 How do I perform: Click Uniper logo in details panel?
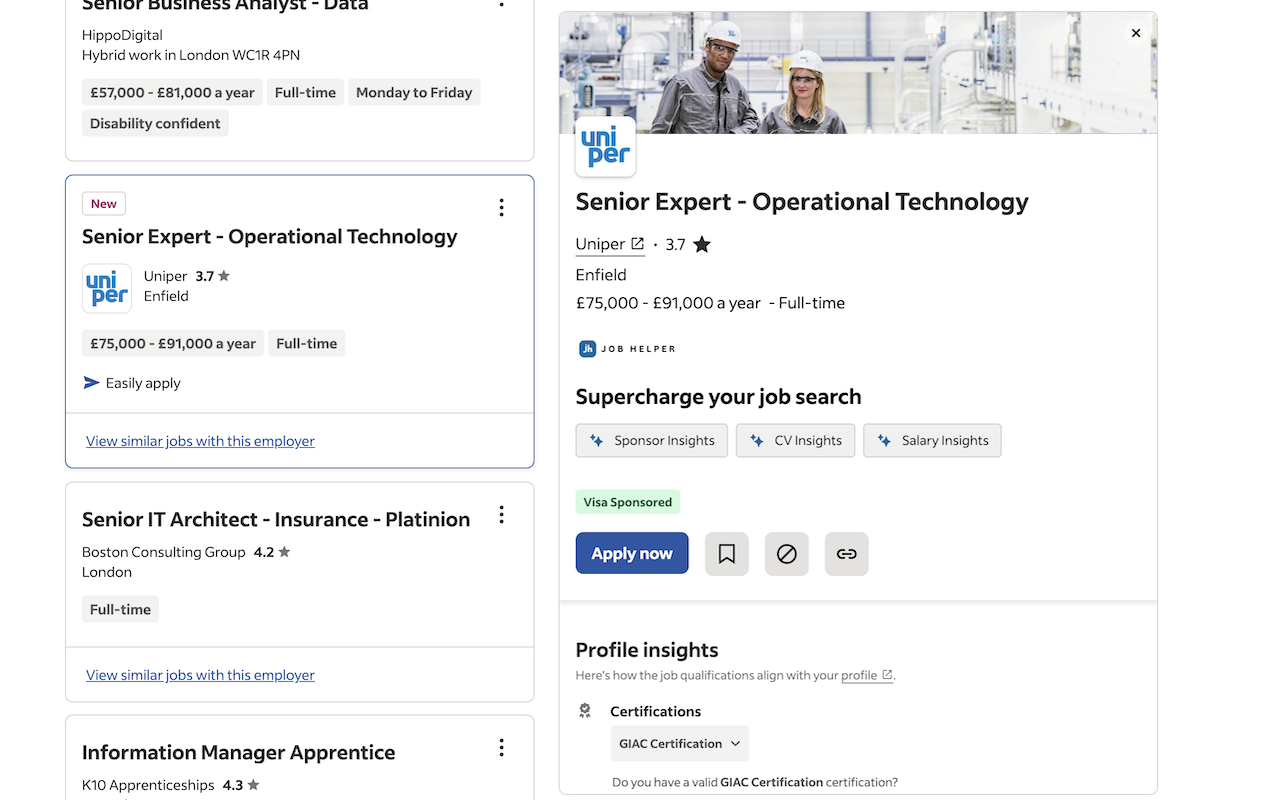(606, 147)
